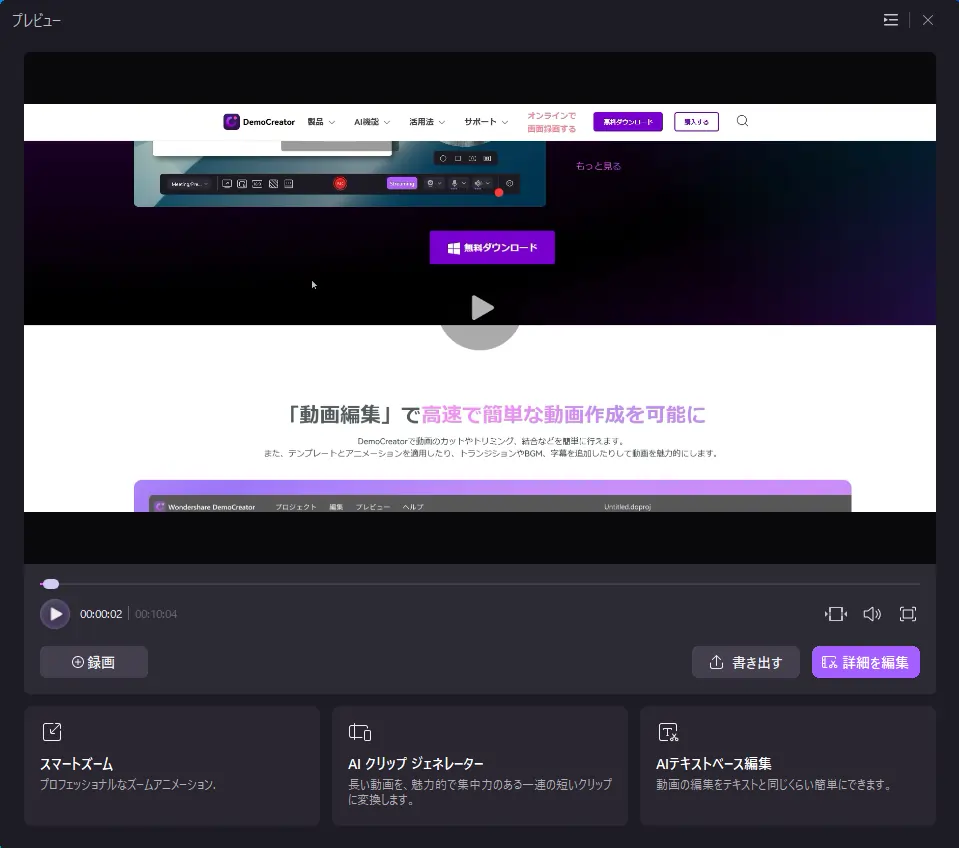Open the playlist panel icon in title bar
Viewport: 959px width, 848px height.
[x=890, y=20]
